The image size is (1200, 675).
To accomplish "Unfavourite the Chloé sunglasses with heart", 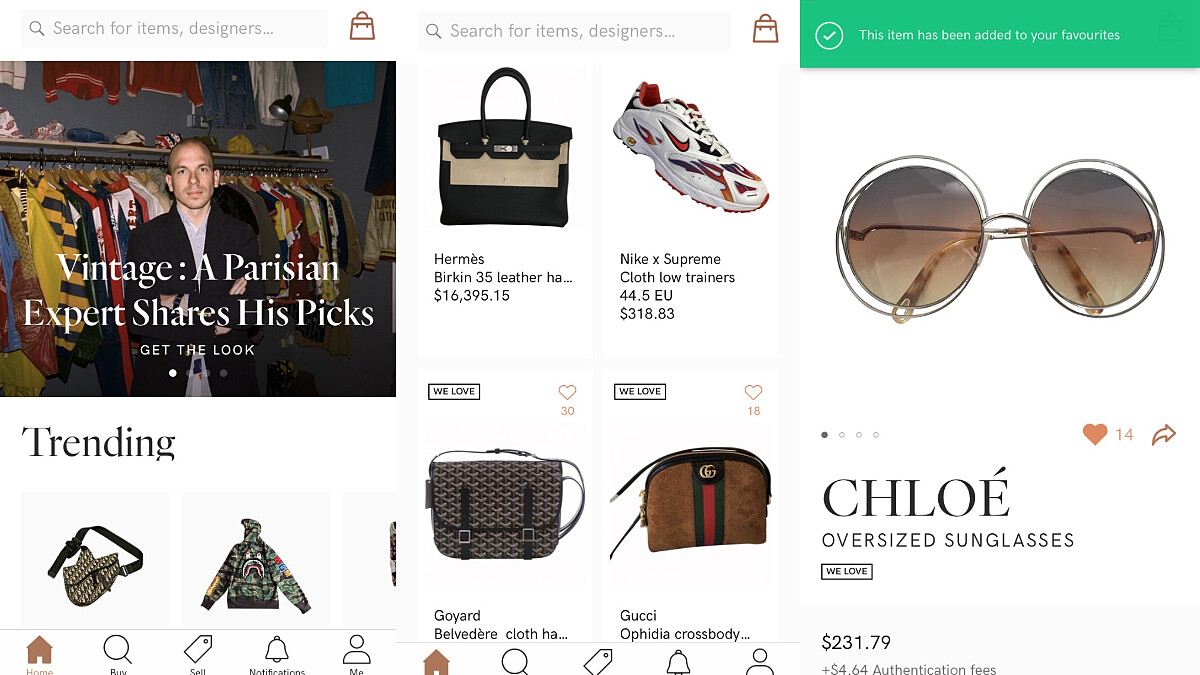I will [1095, 434].
